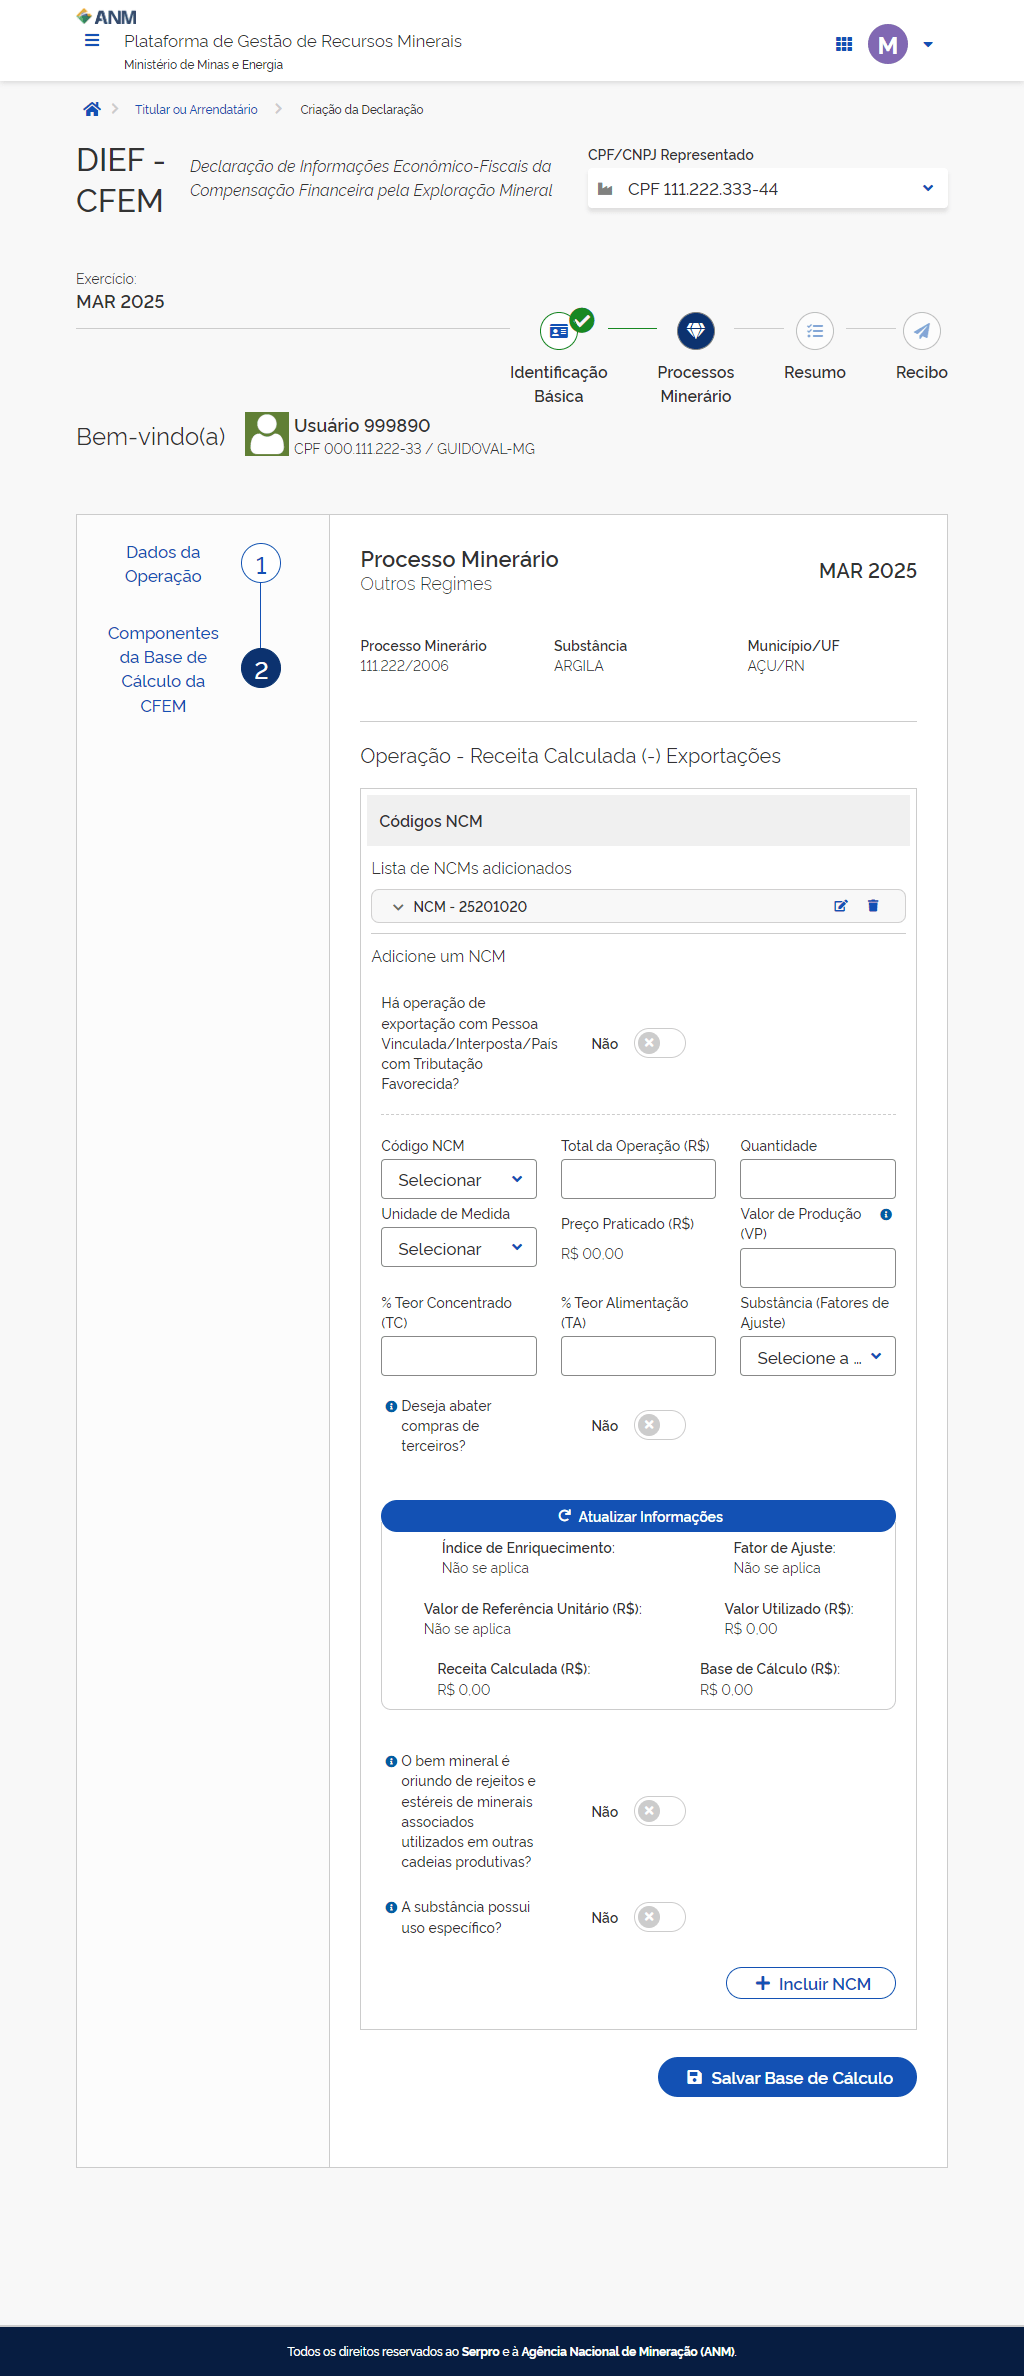
Task: Click the Resumo step icon
Action: (x=814, y=331)
